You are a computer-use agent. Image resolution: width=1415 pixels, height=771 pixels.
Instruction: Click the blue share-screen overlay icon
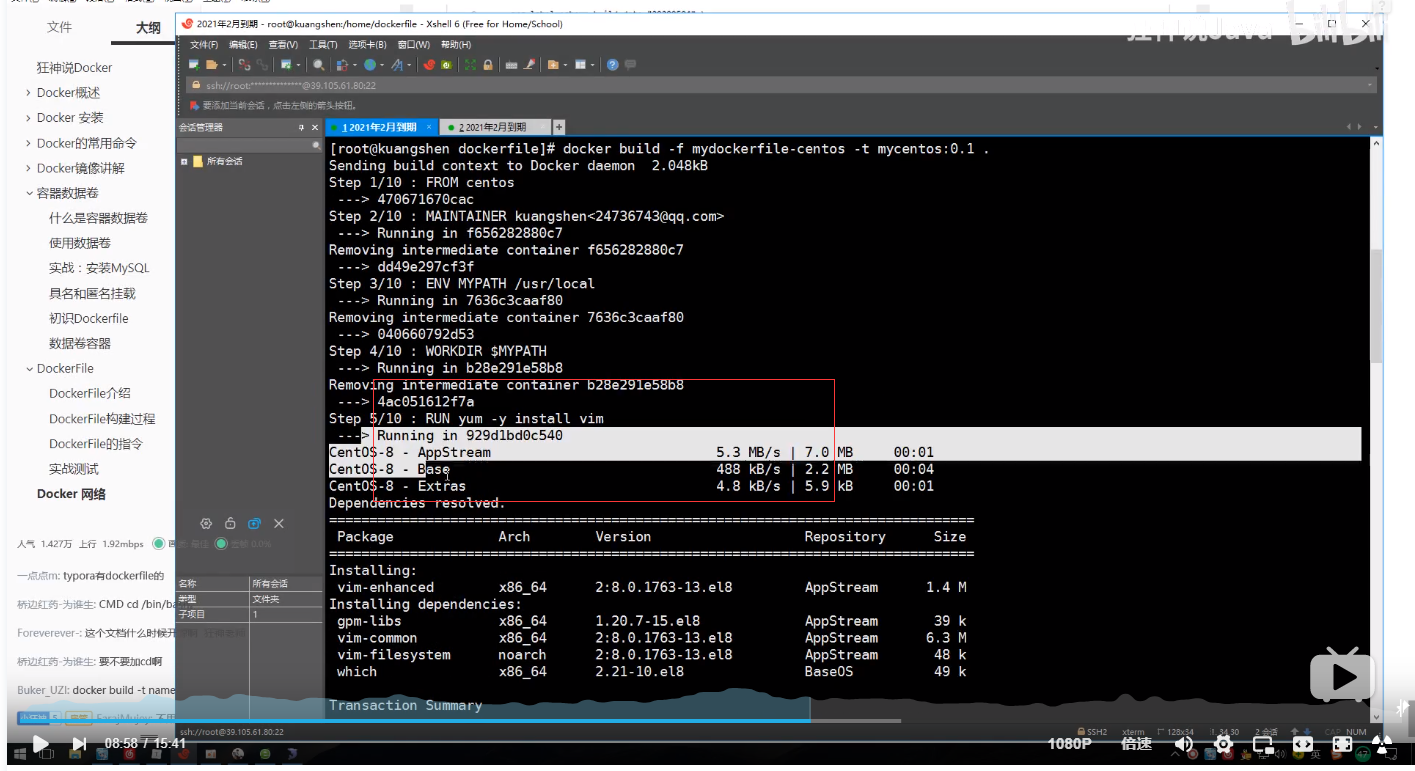255,523
